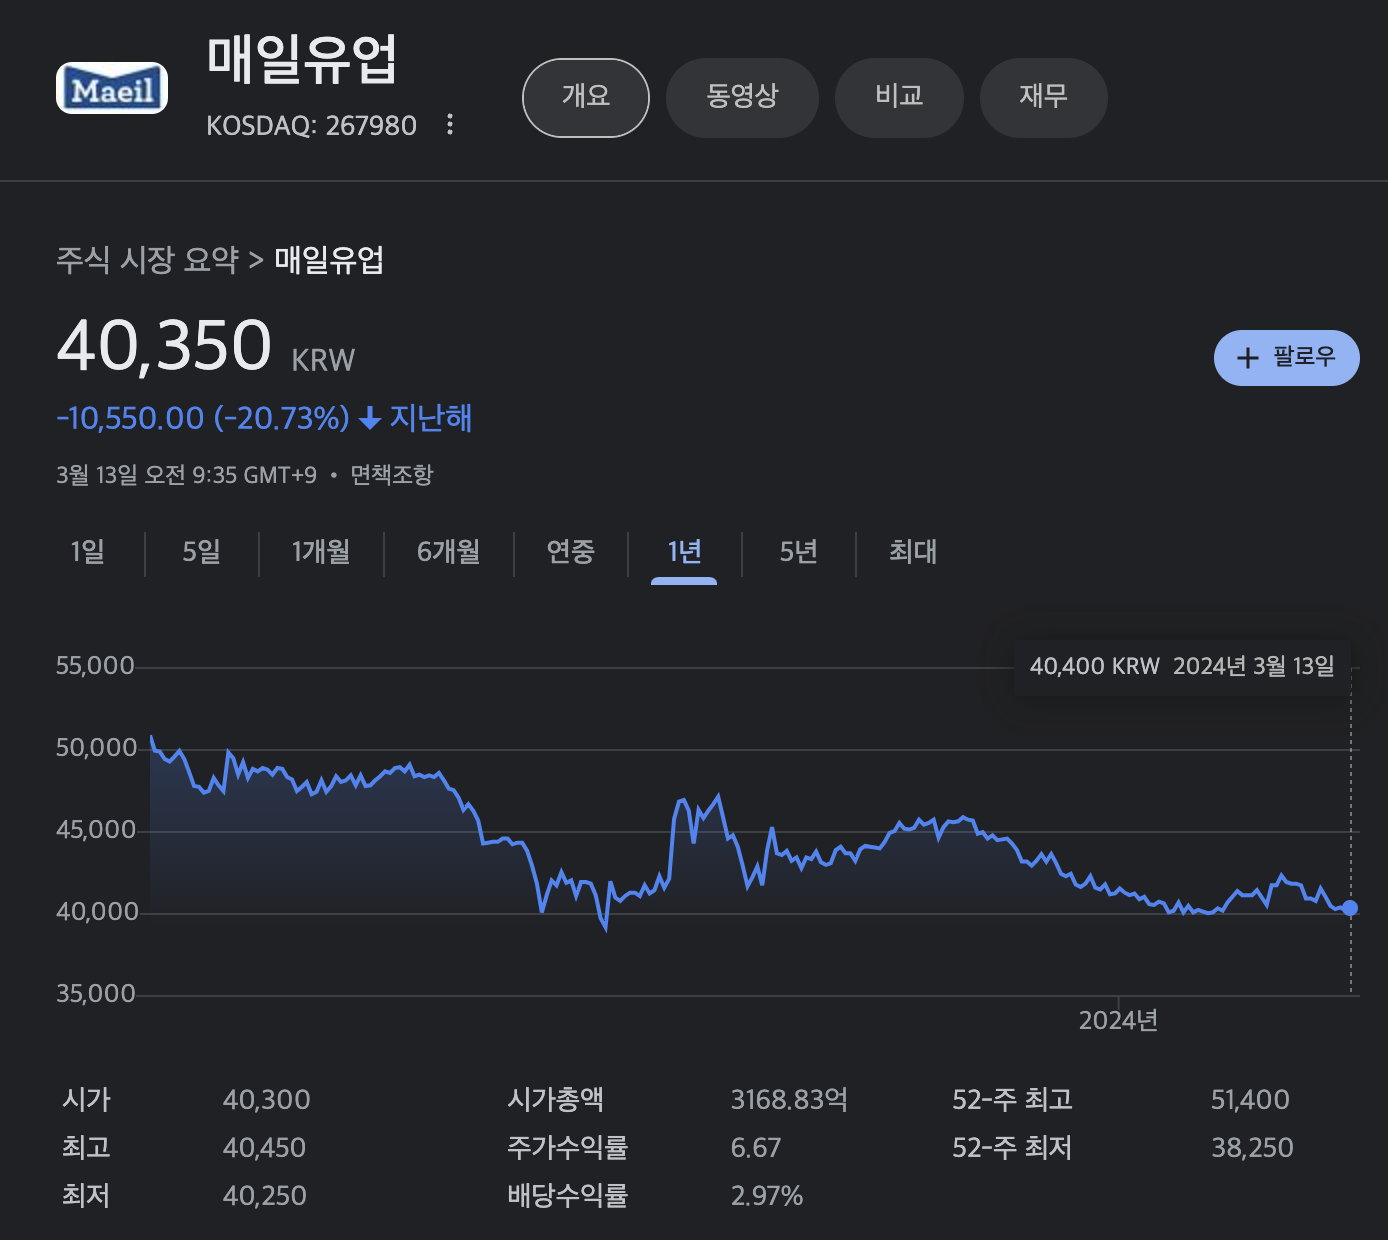Click the change -10,550.00 (-20.73%)

click(x=203, y=418)
